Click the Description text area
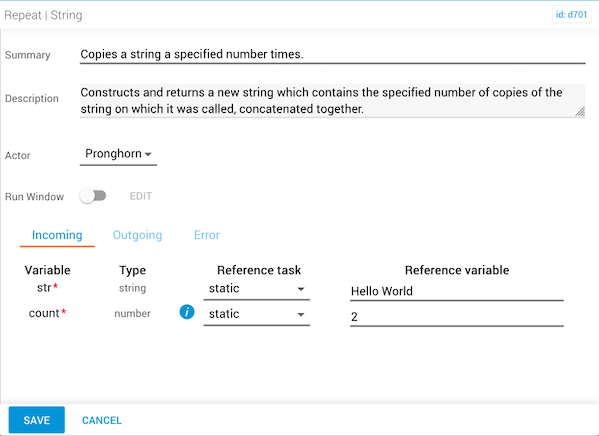 332,100
